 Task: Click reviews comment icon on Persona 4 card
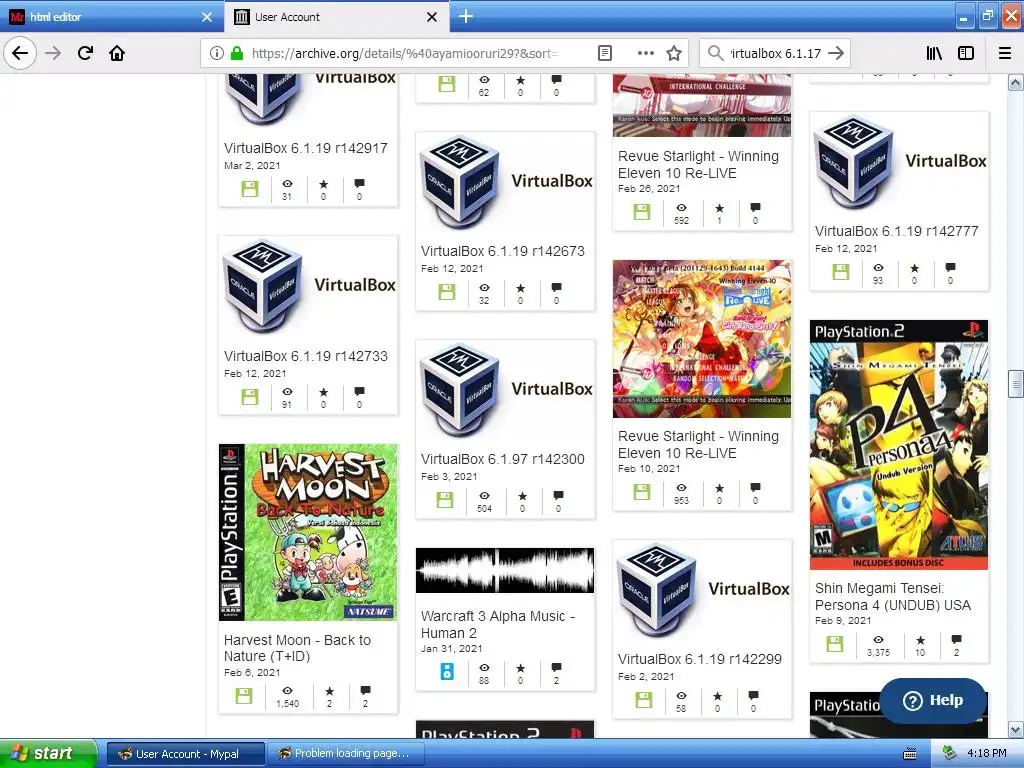click(x=956, y=639)
